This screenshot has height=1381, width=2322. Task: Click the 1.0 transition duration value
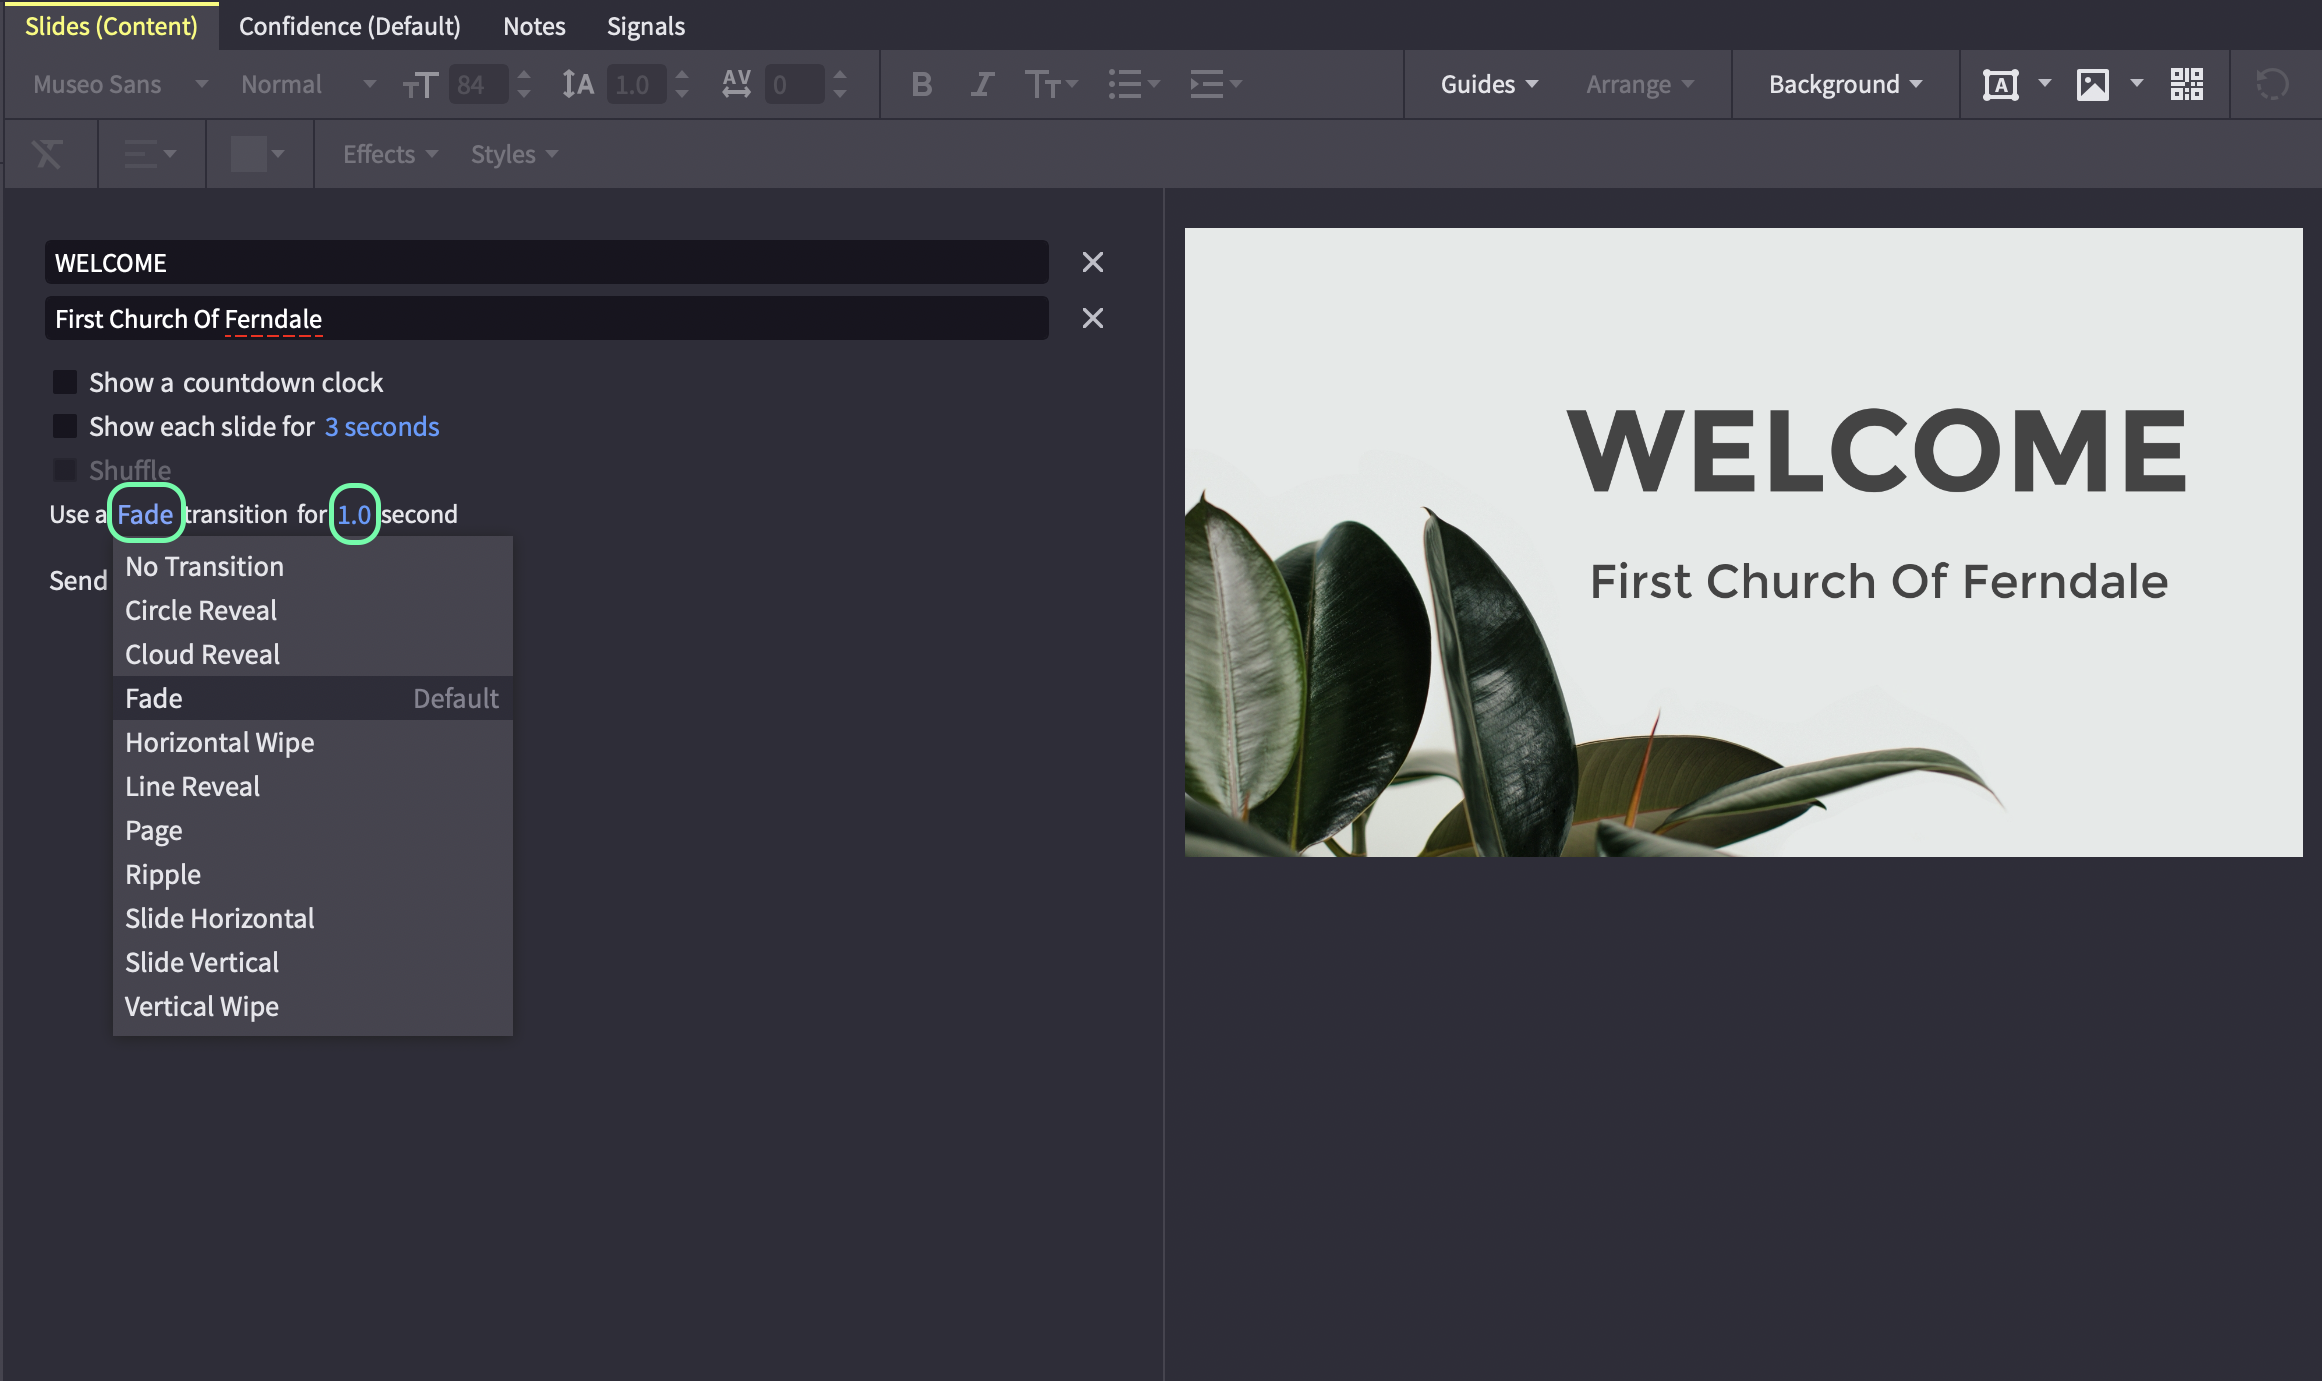(354, 514)
